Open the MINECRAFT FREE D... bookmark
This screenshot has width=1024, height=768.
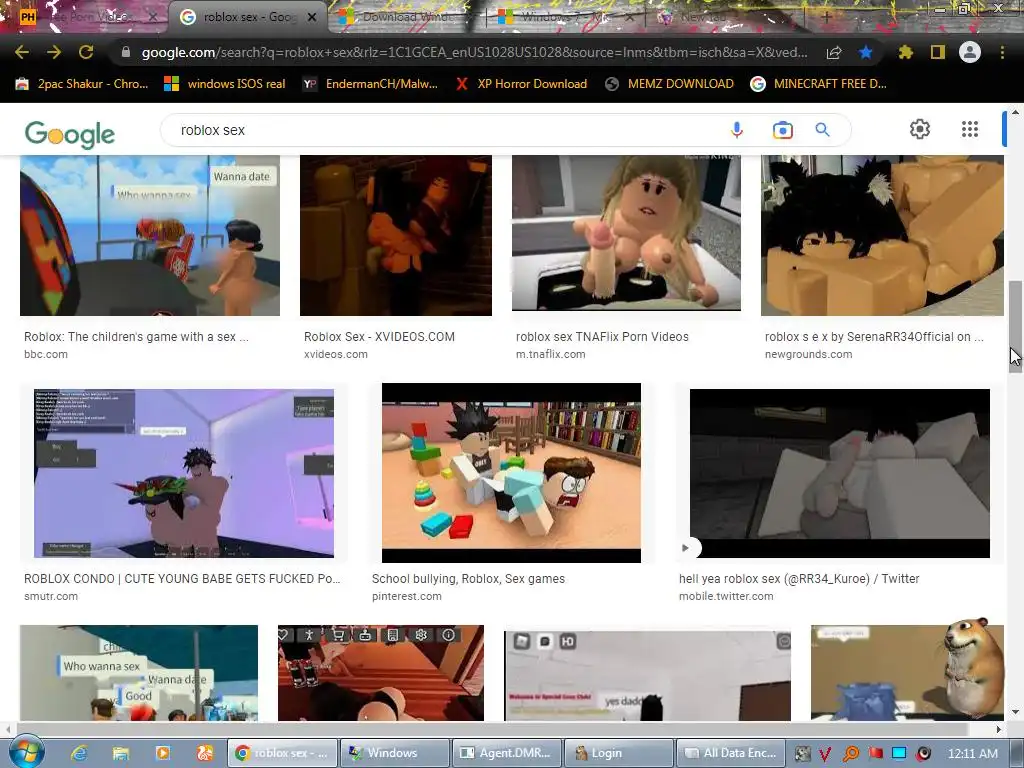(818, 84)
